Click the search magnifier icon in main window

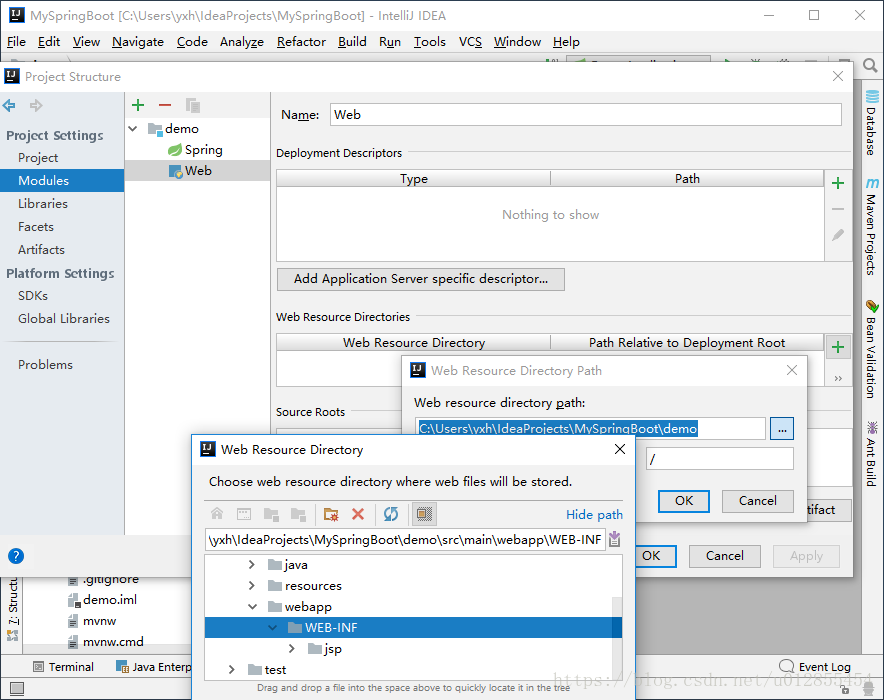[x=870, y=65]
